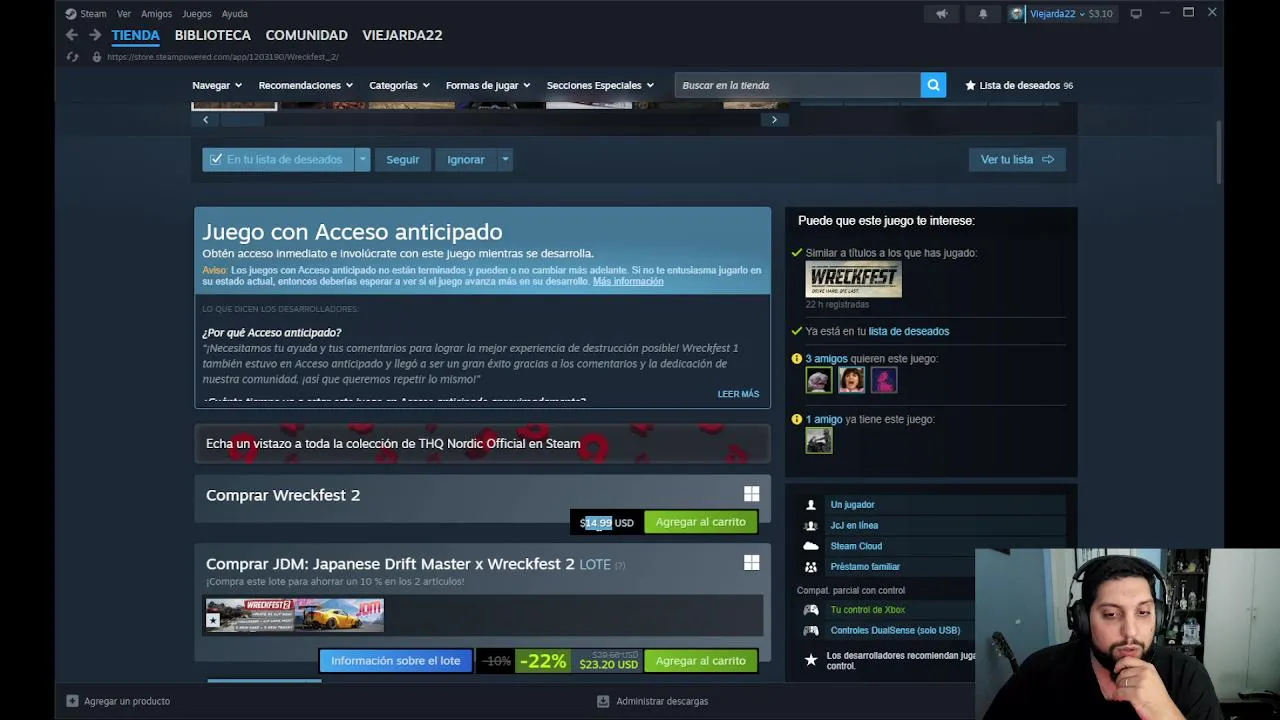Add Wreckfest 2 to cart

tap(700, 522)
